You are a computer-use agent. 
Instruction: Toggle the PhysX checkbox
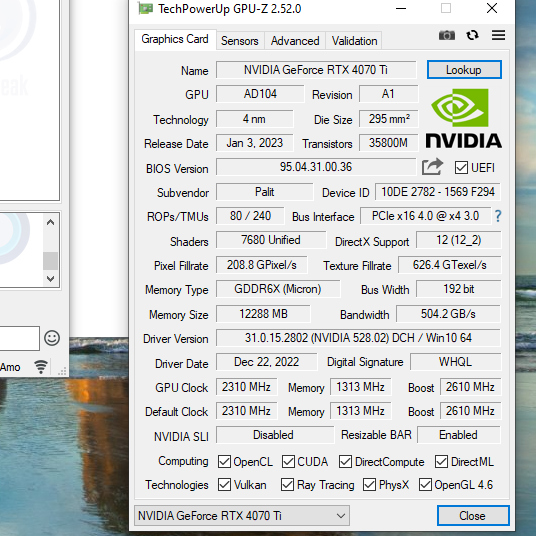pos(369,484)
